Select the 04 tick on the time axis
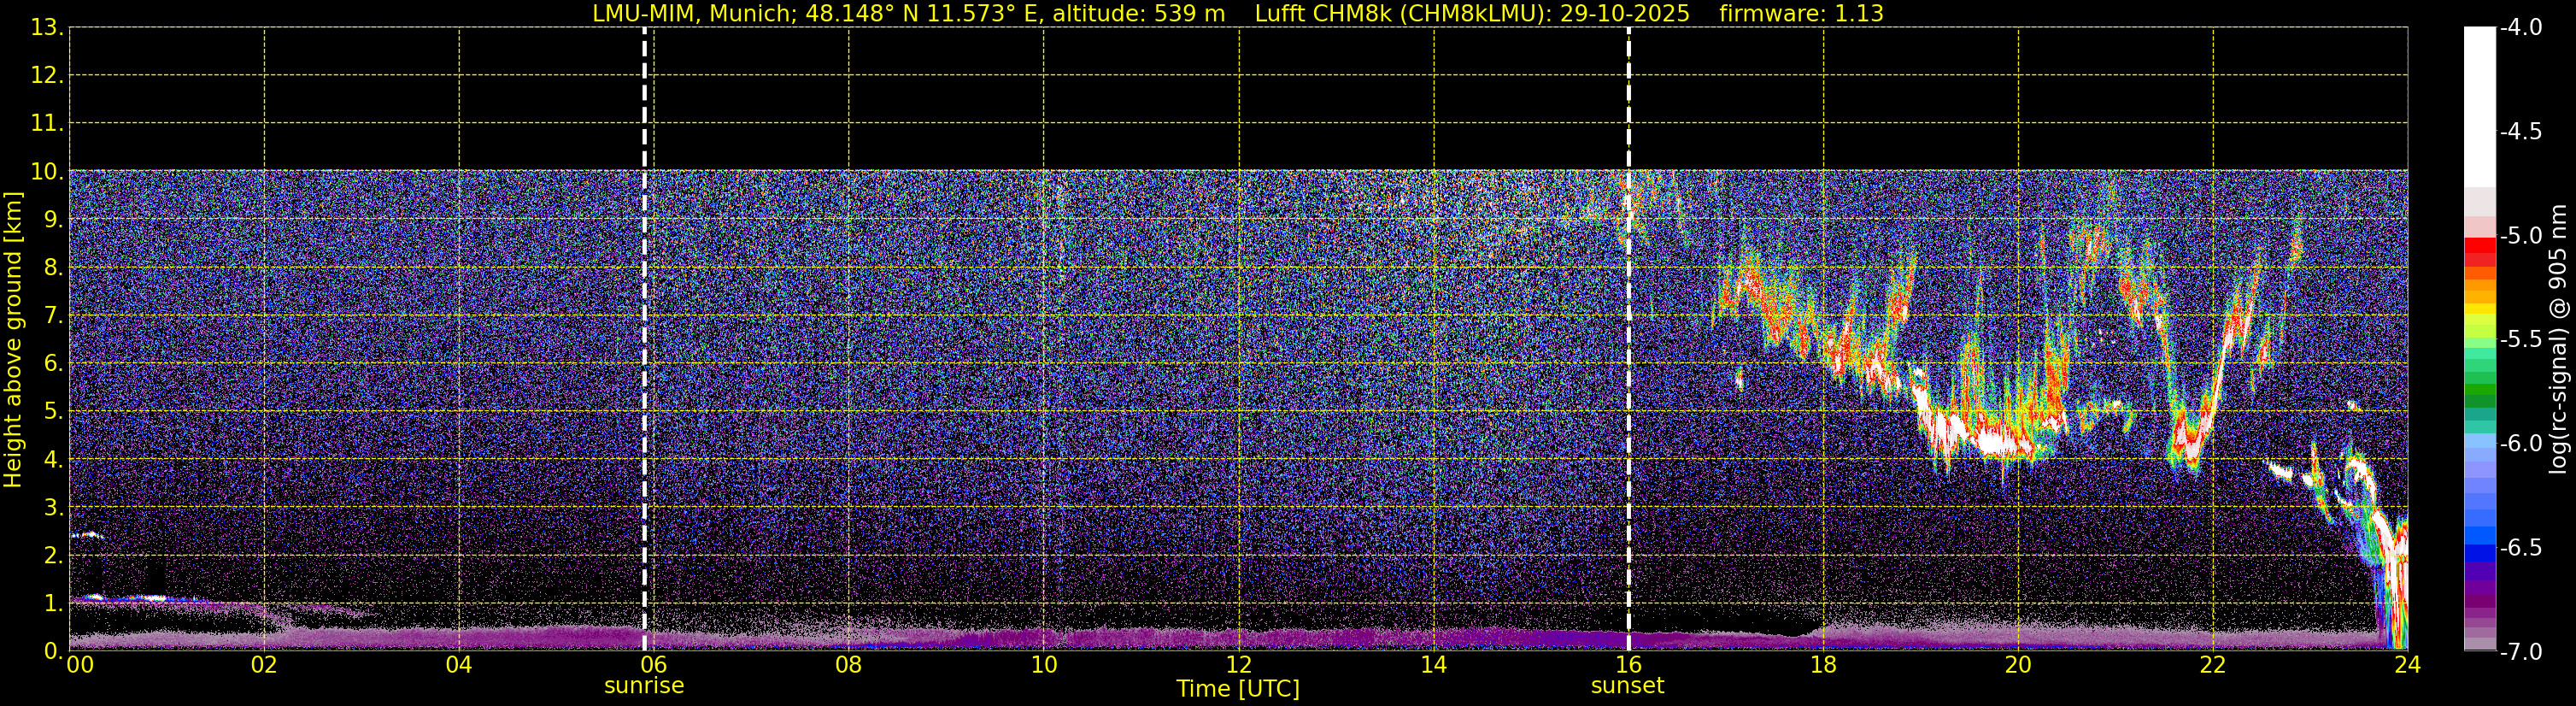 click(x=459, y=665)
